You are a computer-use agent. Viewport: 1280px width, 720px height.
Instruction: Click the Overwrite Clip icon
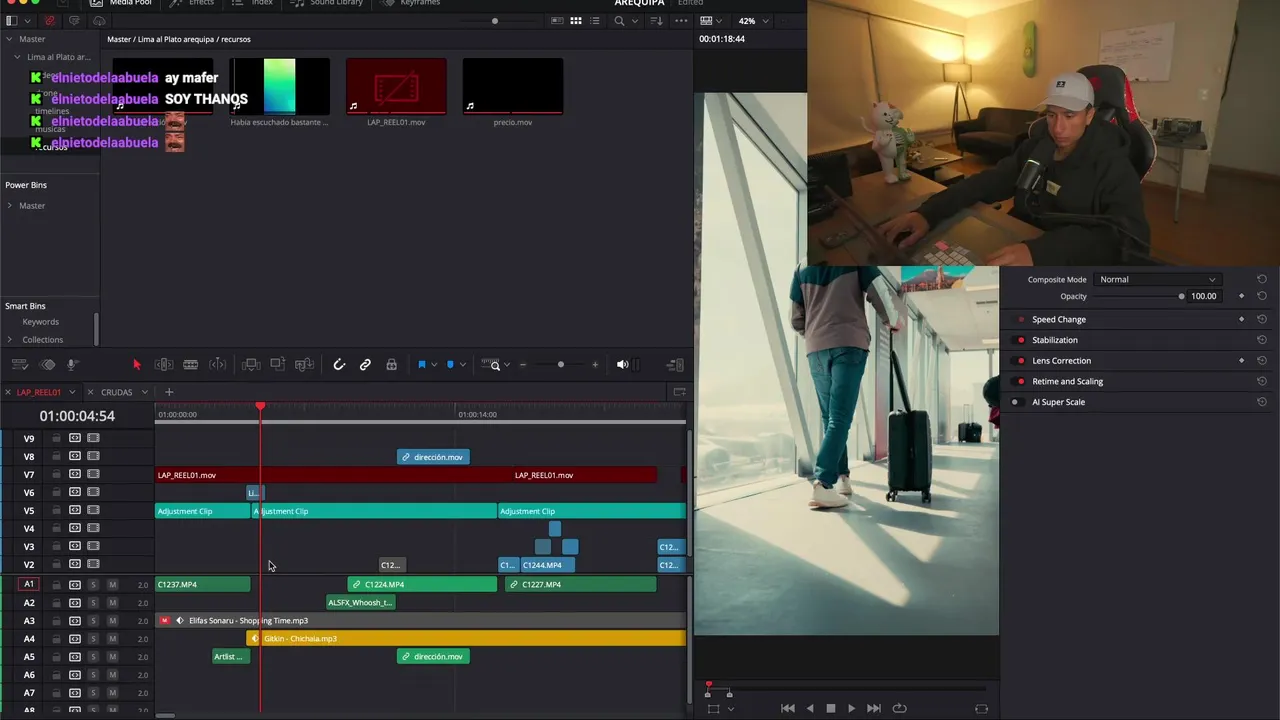tap(277, 365)
